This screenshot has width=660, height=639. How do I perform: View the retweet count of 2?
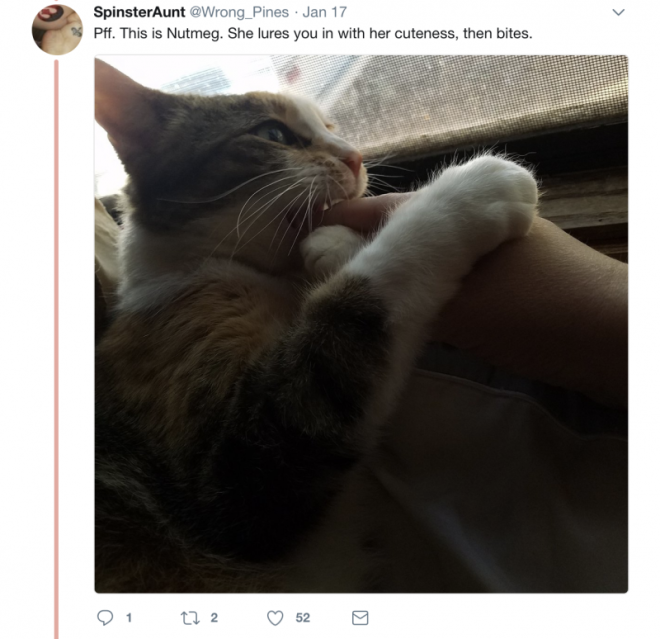214,618
